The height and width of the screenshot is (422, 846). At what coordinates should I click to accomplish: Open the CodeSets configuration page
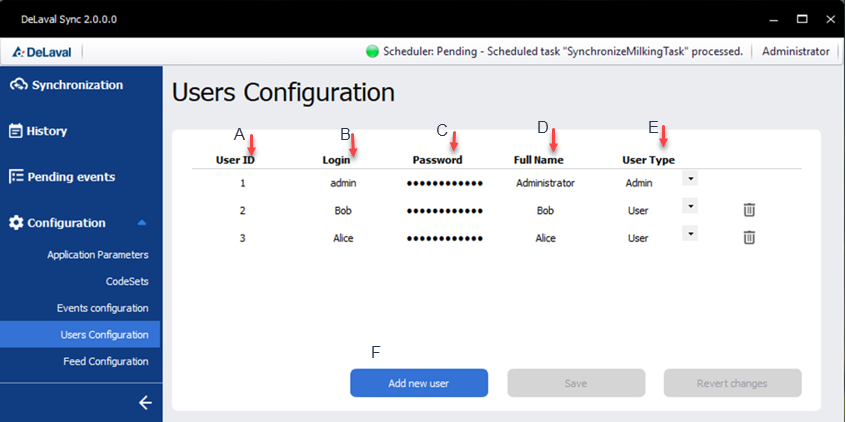tap(127, 281)
